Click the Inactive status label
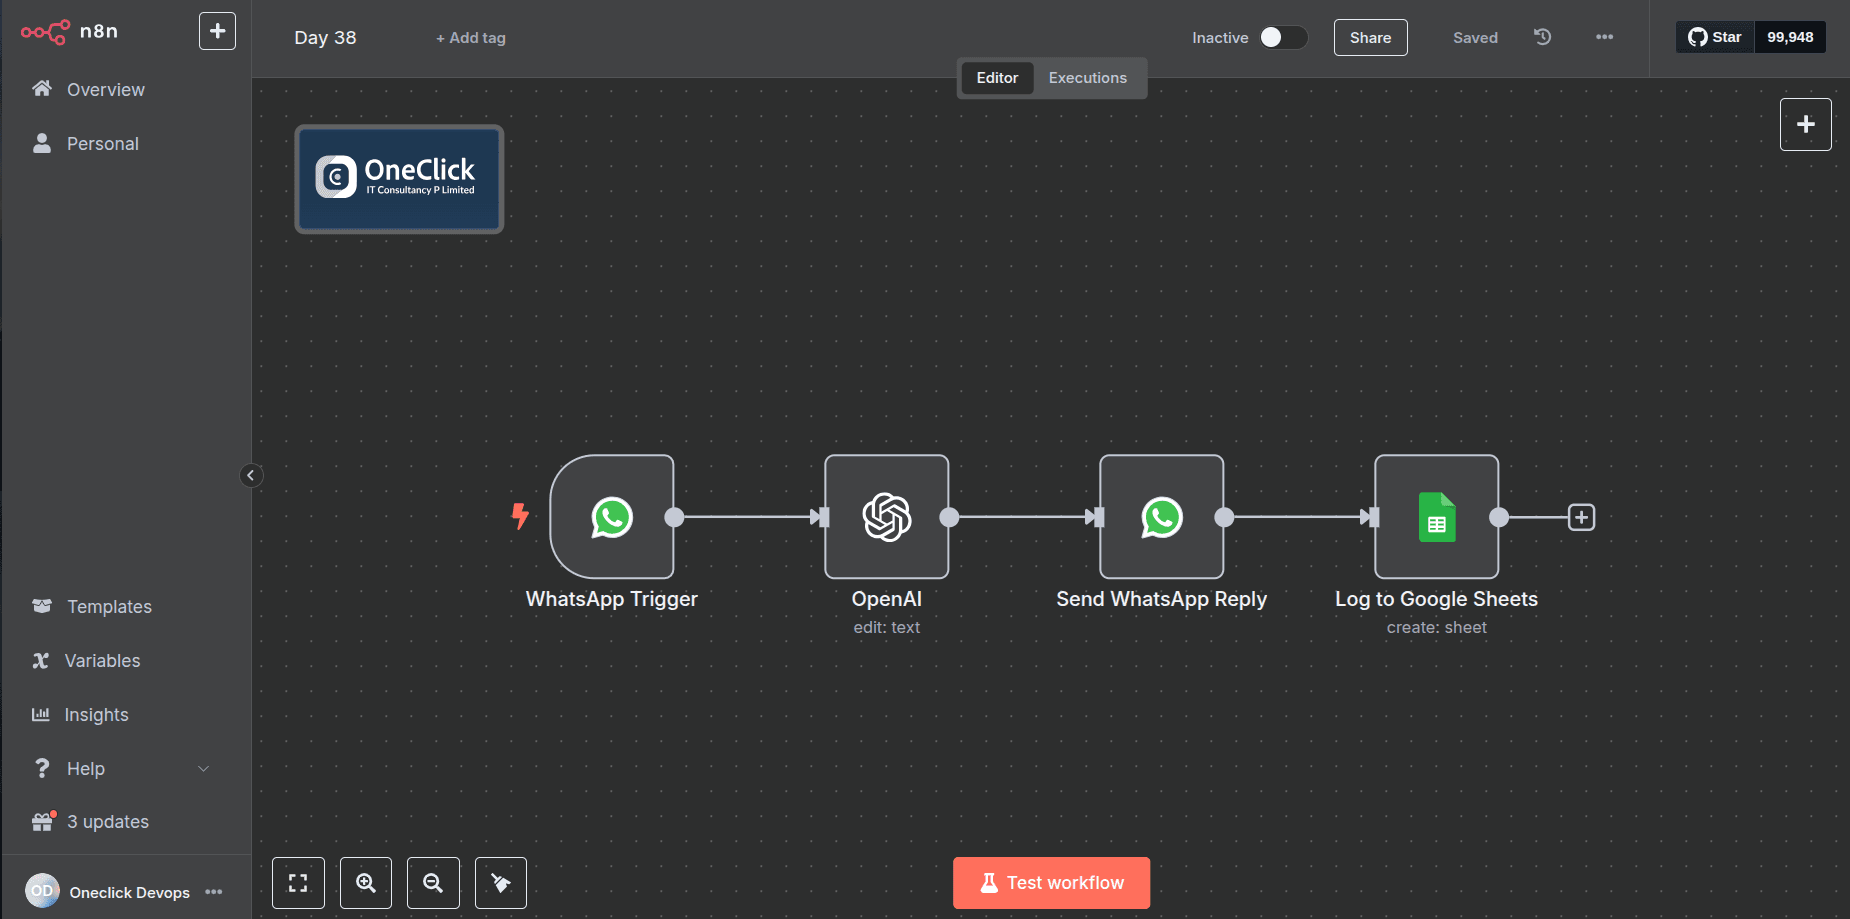Image resolution: width=1850 pixels, height=919 pixels. coord(1220,38)
